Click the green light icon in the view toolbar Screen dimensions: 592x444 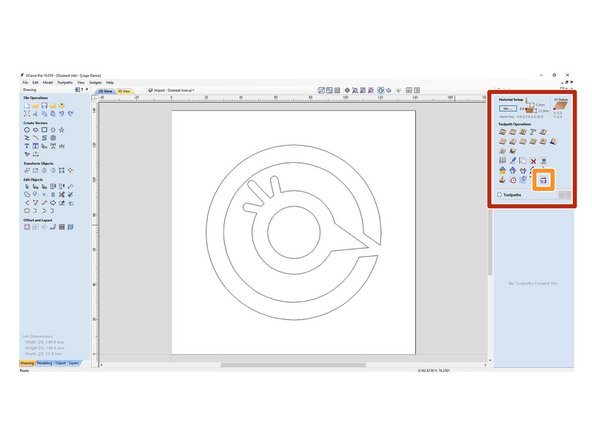point(398,90)
